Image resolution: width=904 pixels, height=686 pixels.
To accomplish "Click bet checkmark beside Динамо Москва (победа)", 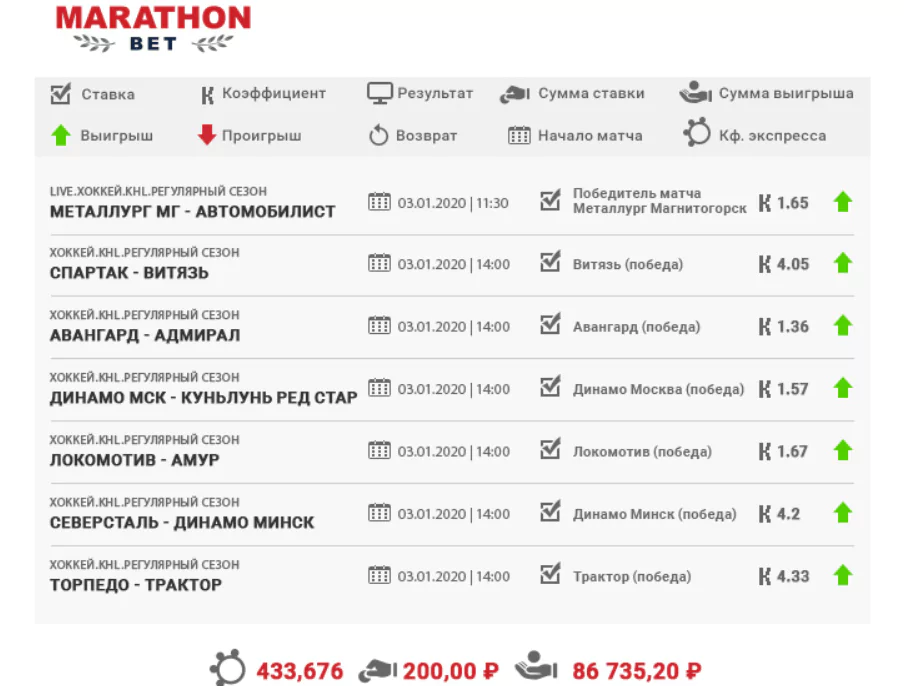I will (550, 386).
